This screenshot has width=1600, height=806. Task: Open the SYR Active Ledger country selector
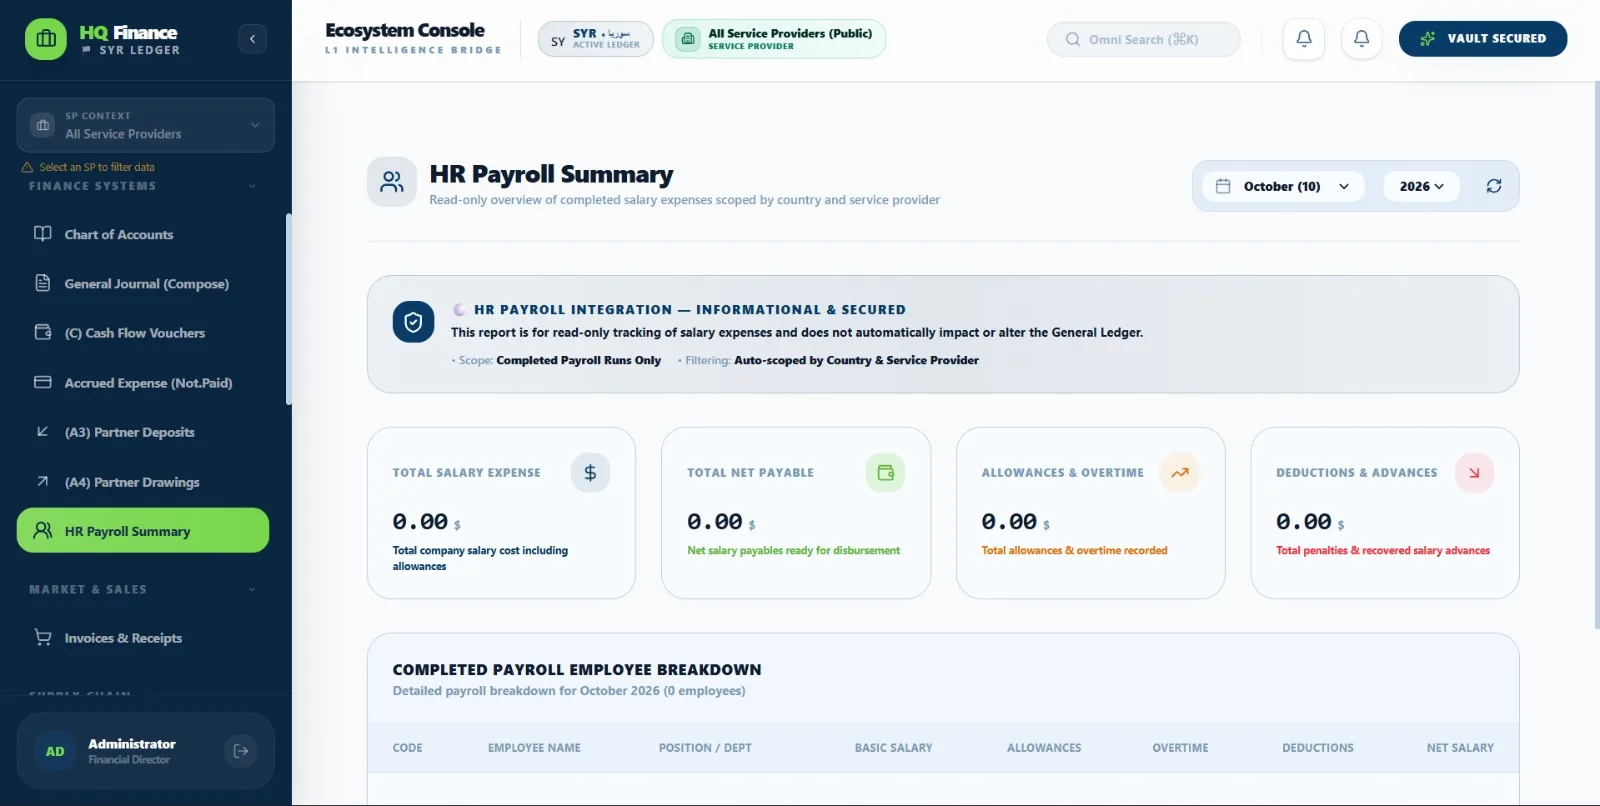coord(596,39)
